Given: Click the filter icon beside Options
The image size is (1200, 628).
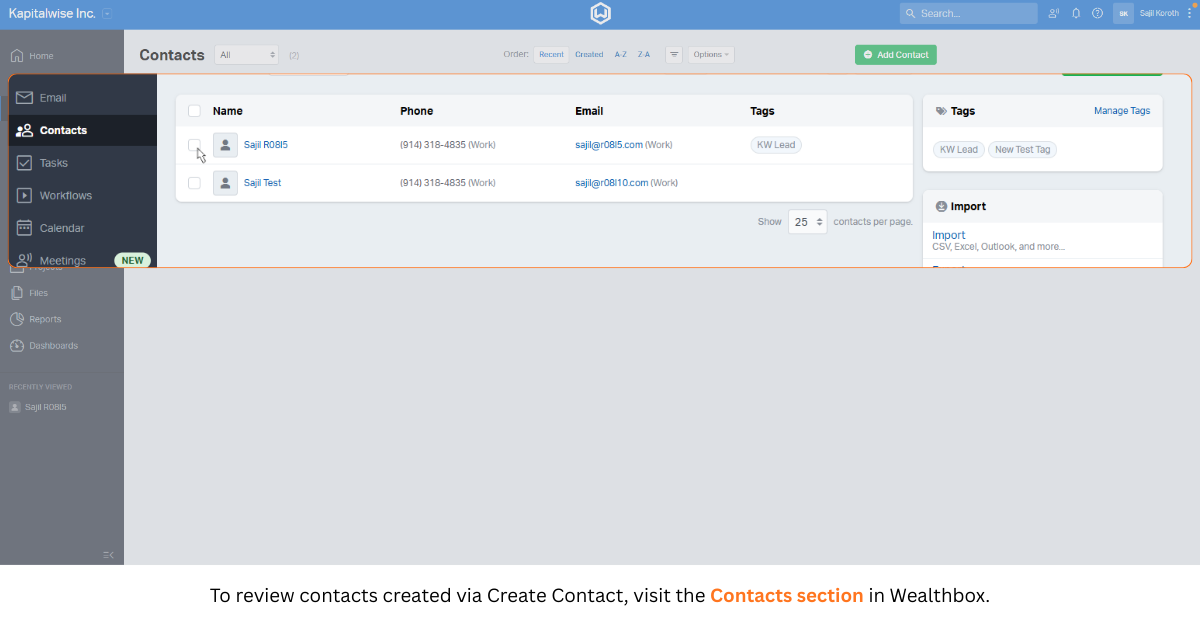Looking at the screenshot, I should (x=674, y=55).
